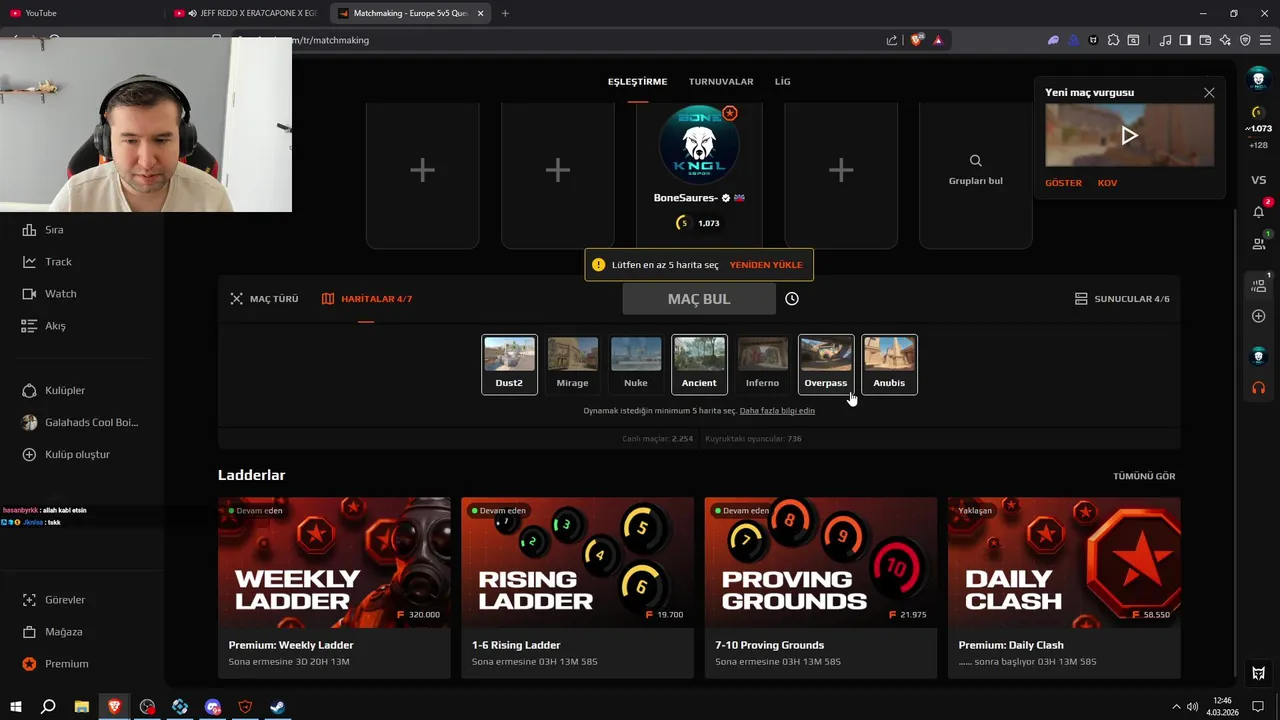The width and height of the screenshot is (1280, 720).
Task: Open Premium: Weekly Ladder card
Action: [334, 588]
